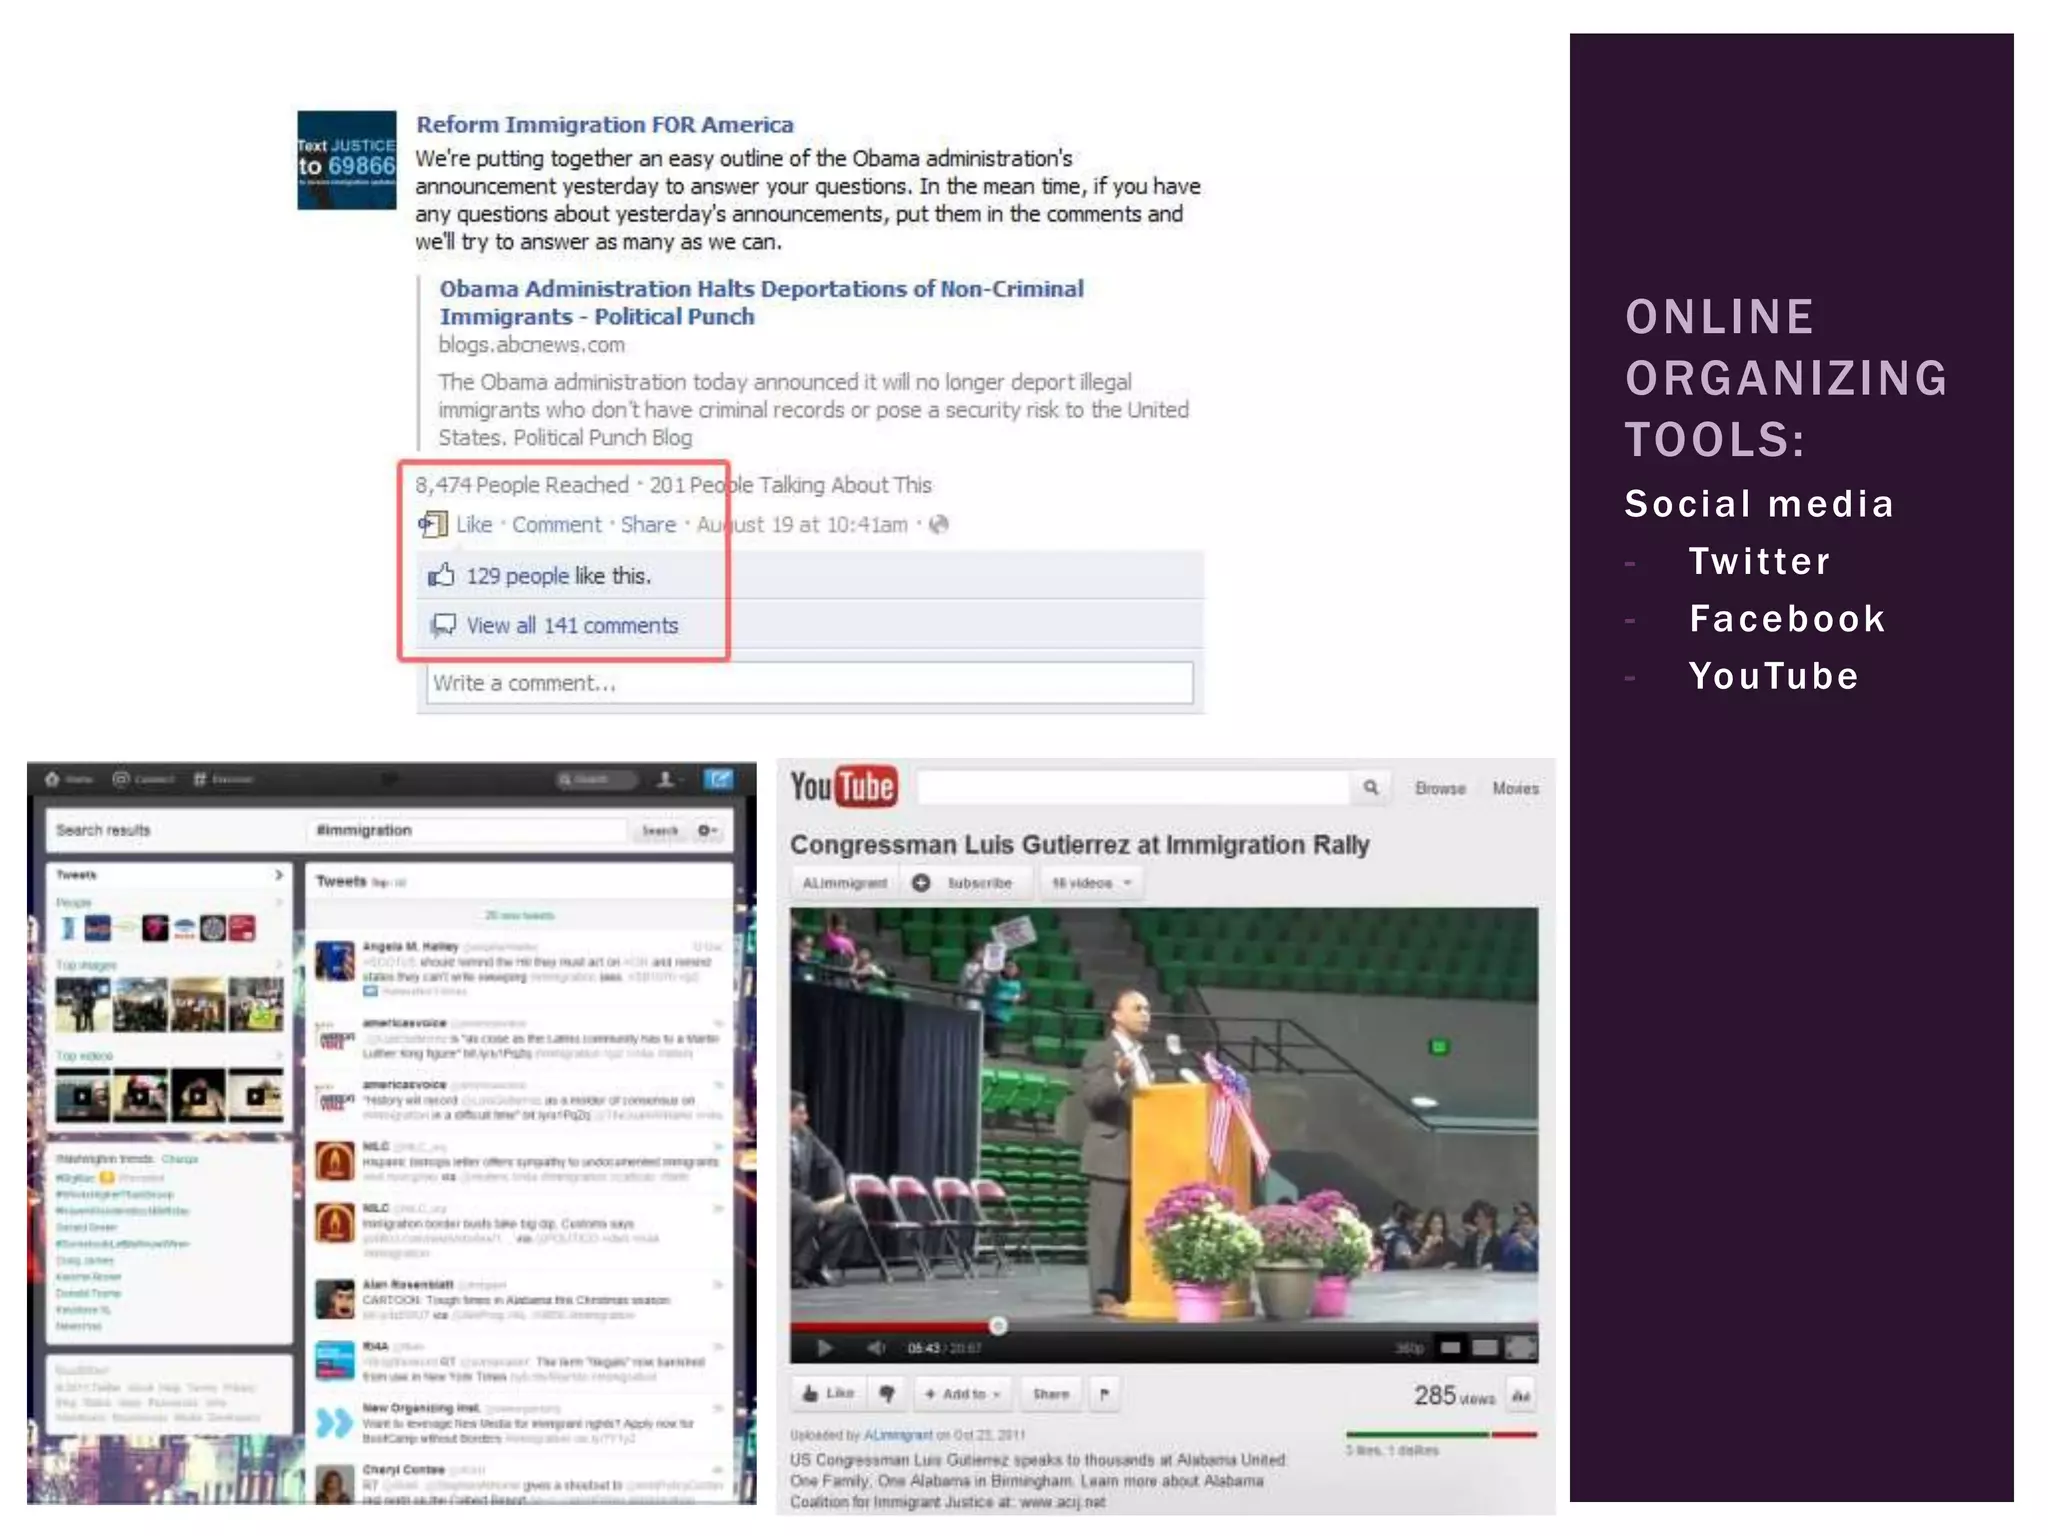View all 141 comments link

572,626
